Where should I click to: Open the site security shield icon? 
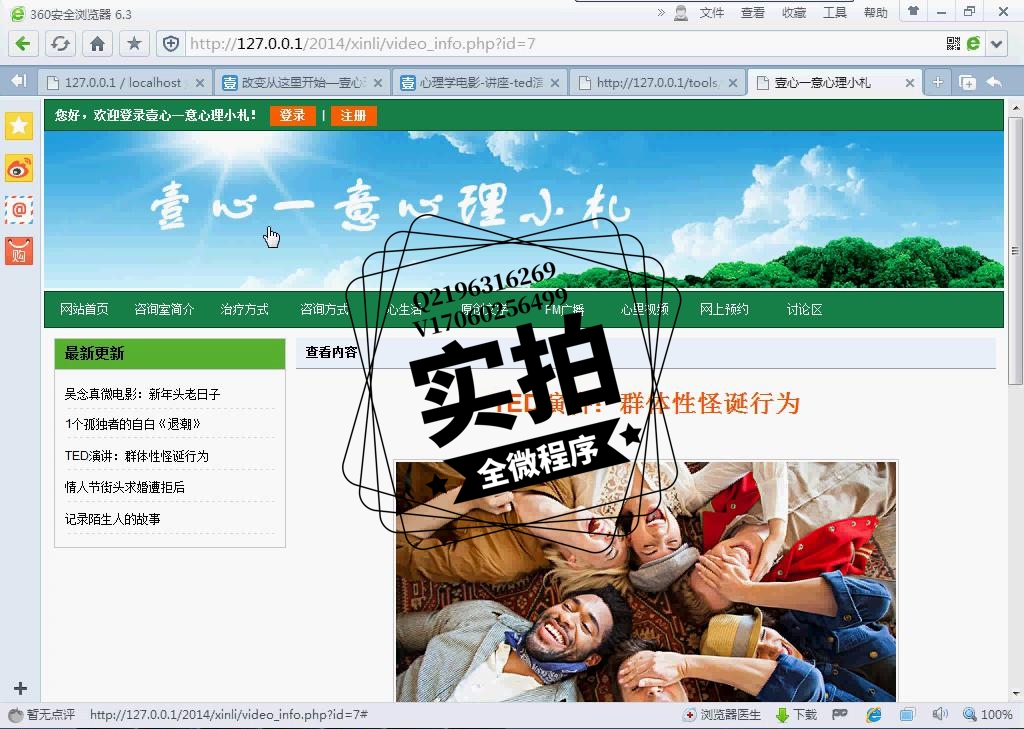tap(171, 44)
